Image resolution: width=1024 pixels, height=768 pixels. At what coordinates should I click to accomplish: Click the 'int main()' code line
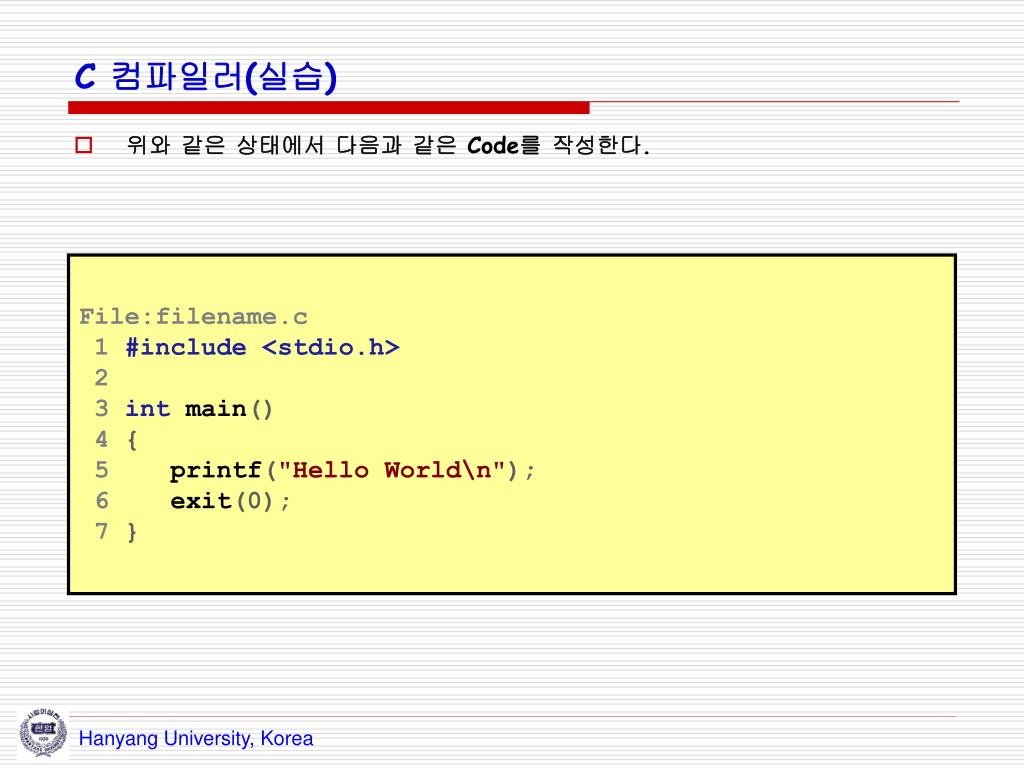tap(199, 409)
